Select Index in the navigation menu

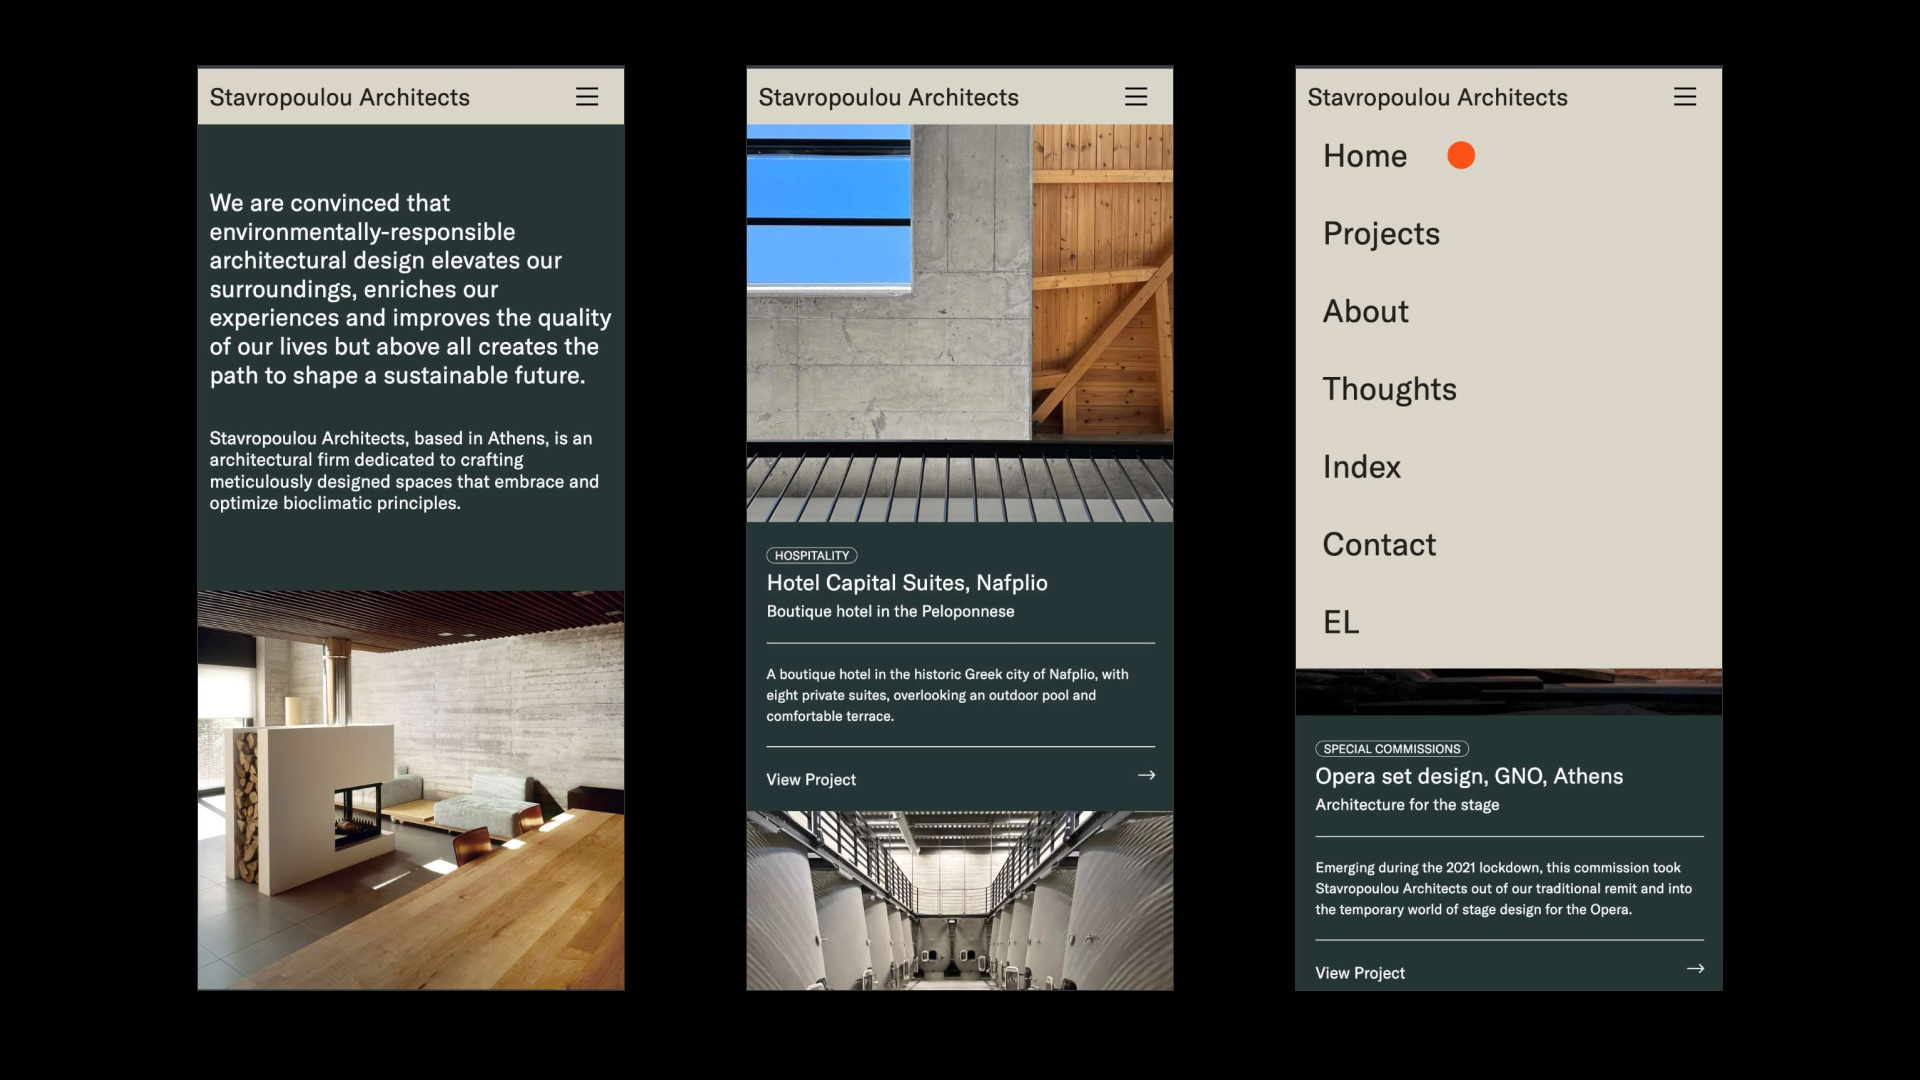(x=1361, y=467)
